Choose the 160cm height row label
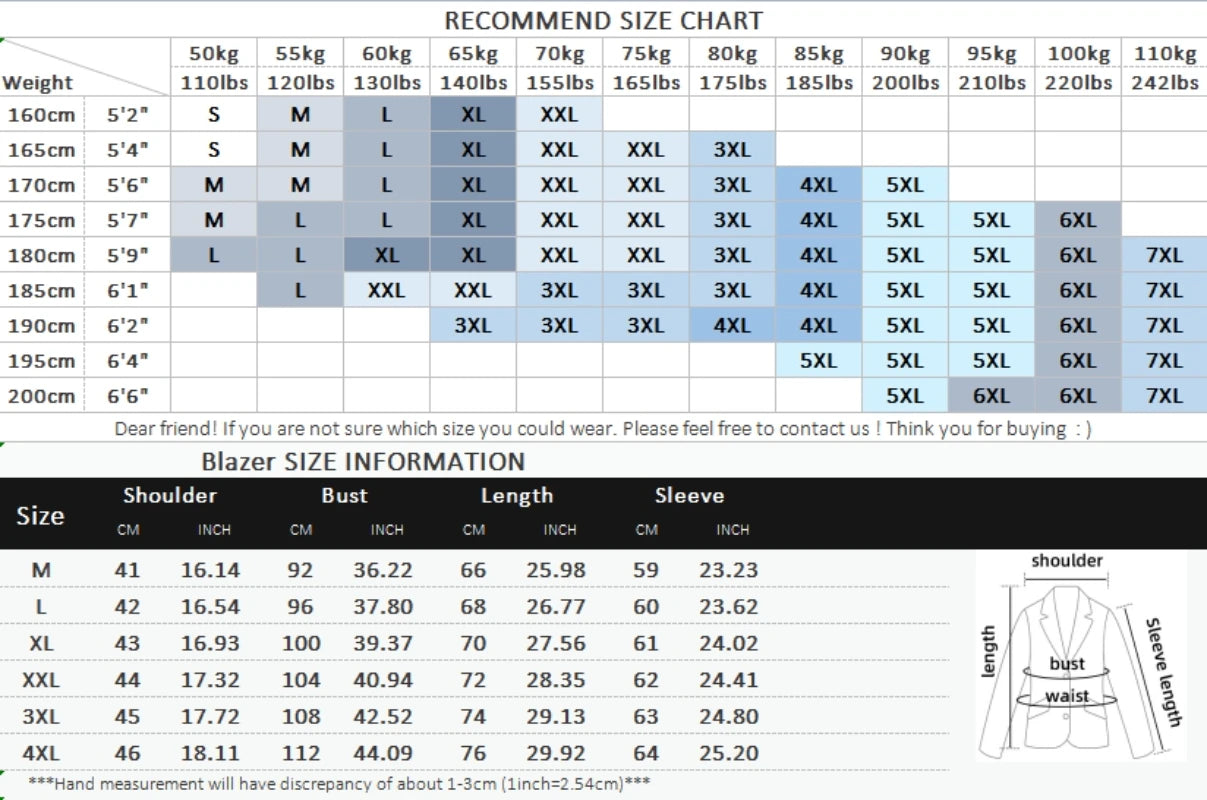The width and height of the screenshot is (1207, 800). point(42,115)
